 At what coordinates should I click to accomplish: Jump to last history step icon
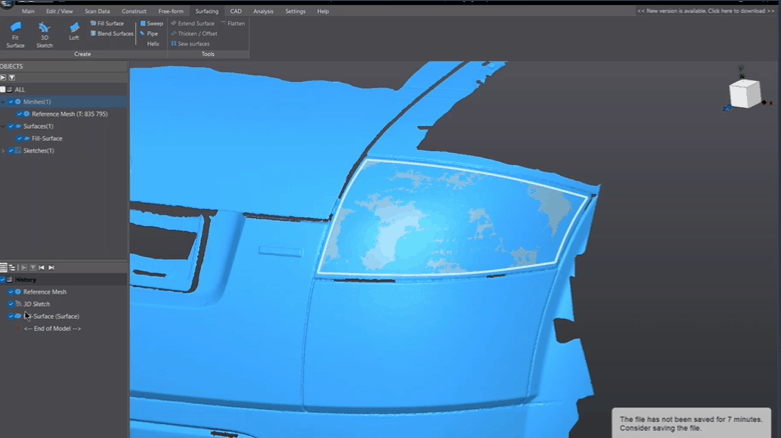coord(51,268)
